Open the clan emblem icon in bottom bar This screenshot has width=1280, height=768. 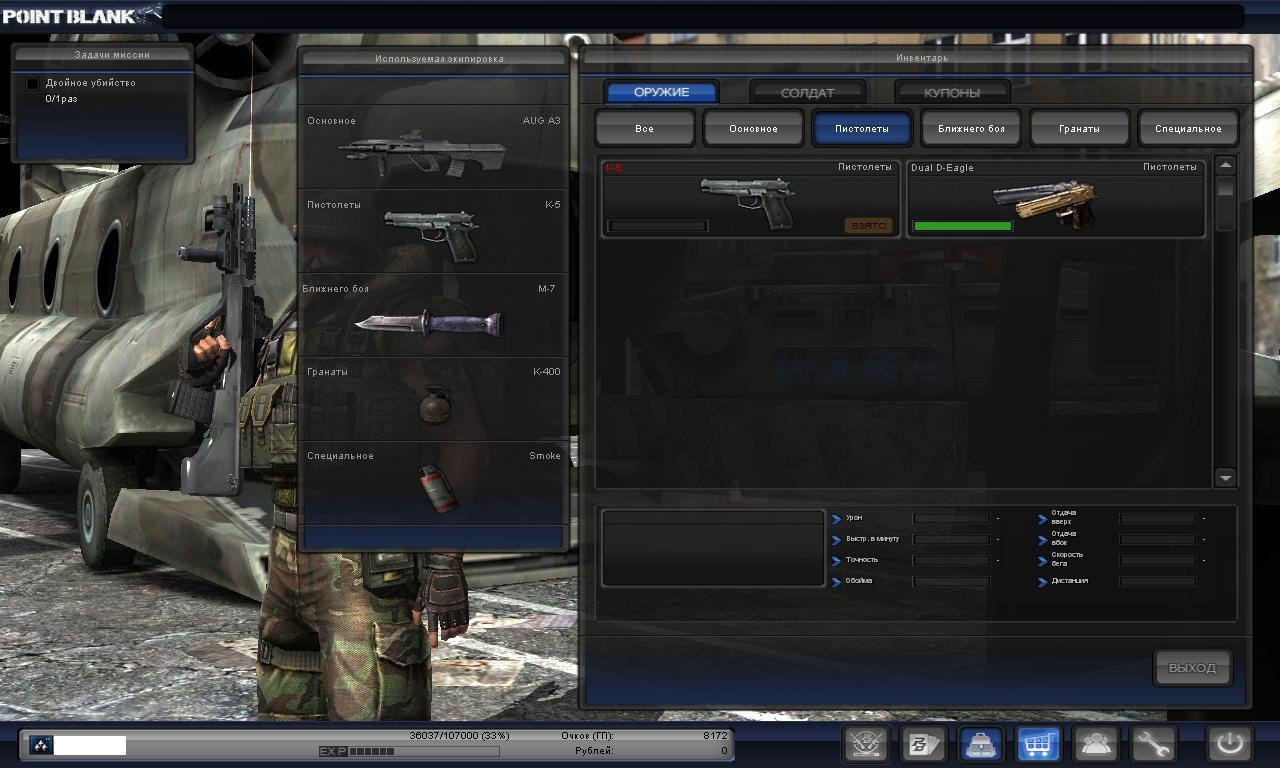[866, 744]
